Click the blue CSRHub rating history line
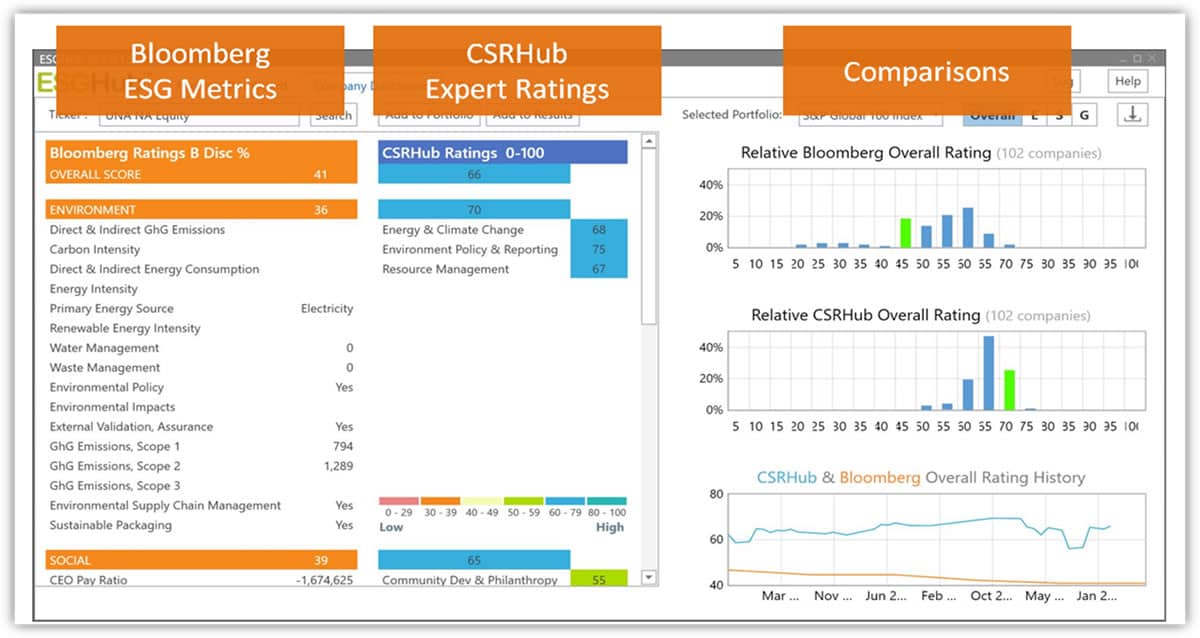The width and height of the screenshot is (1200, 638). point(918,527)
